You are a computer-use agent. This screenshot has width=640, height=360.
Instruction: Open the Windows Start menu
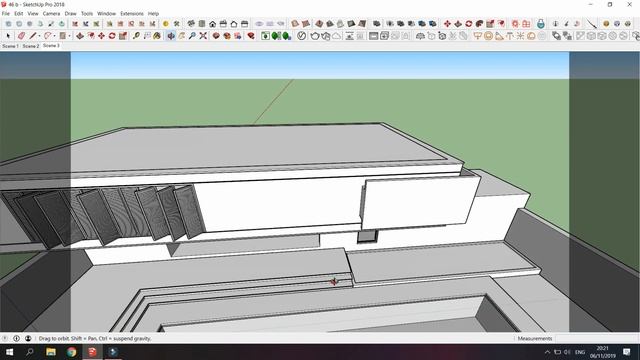(x=9, y=352)
